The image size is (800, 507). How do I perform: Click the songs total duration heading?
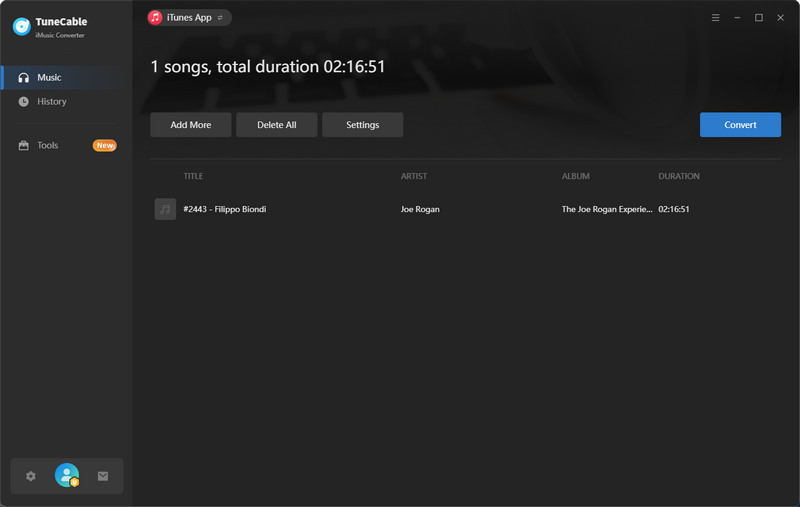[267, 67]
